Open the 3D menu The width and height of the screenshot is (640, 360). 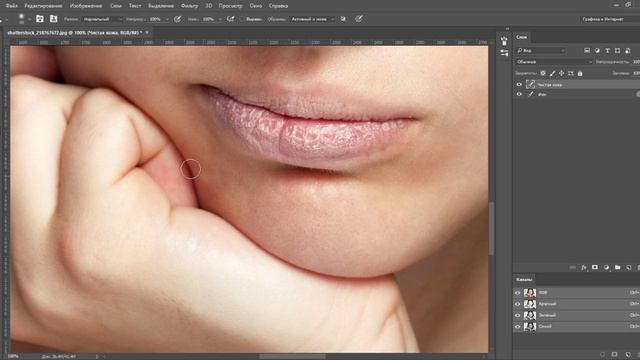click(209, 6)
